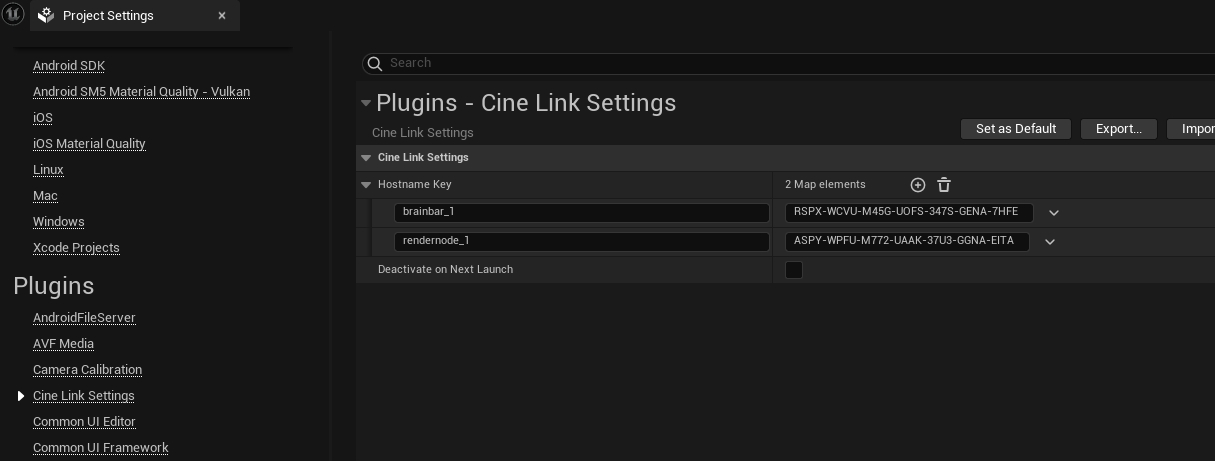Collapse the Hostname Key map
Image resolution: width=1215 pixels, height=461 pixels.
click(366, 185)
